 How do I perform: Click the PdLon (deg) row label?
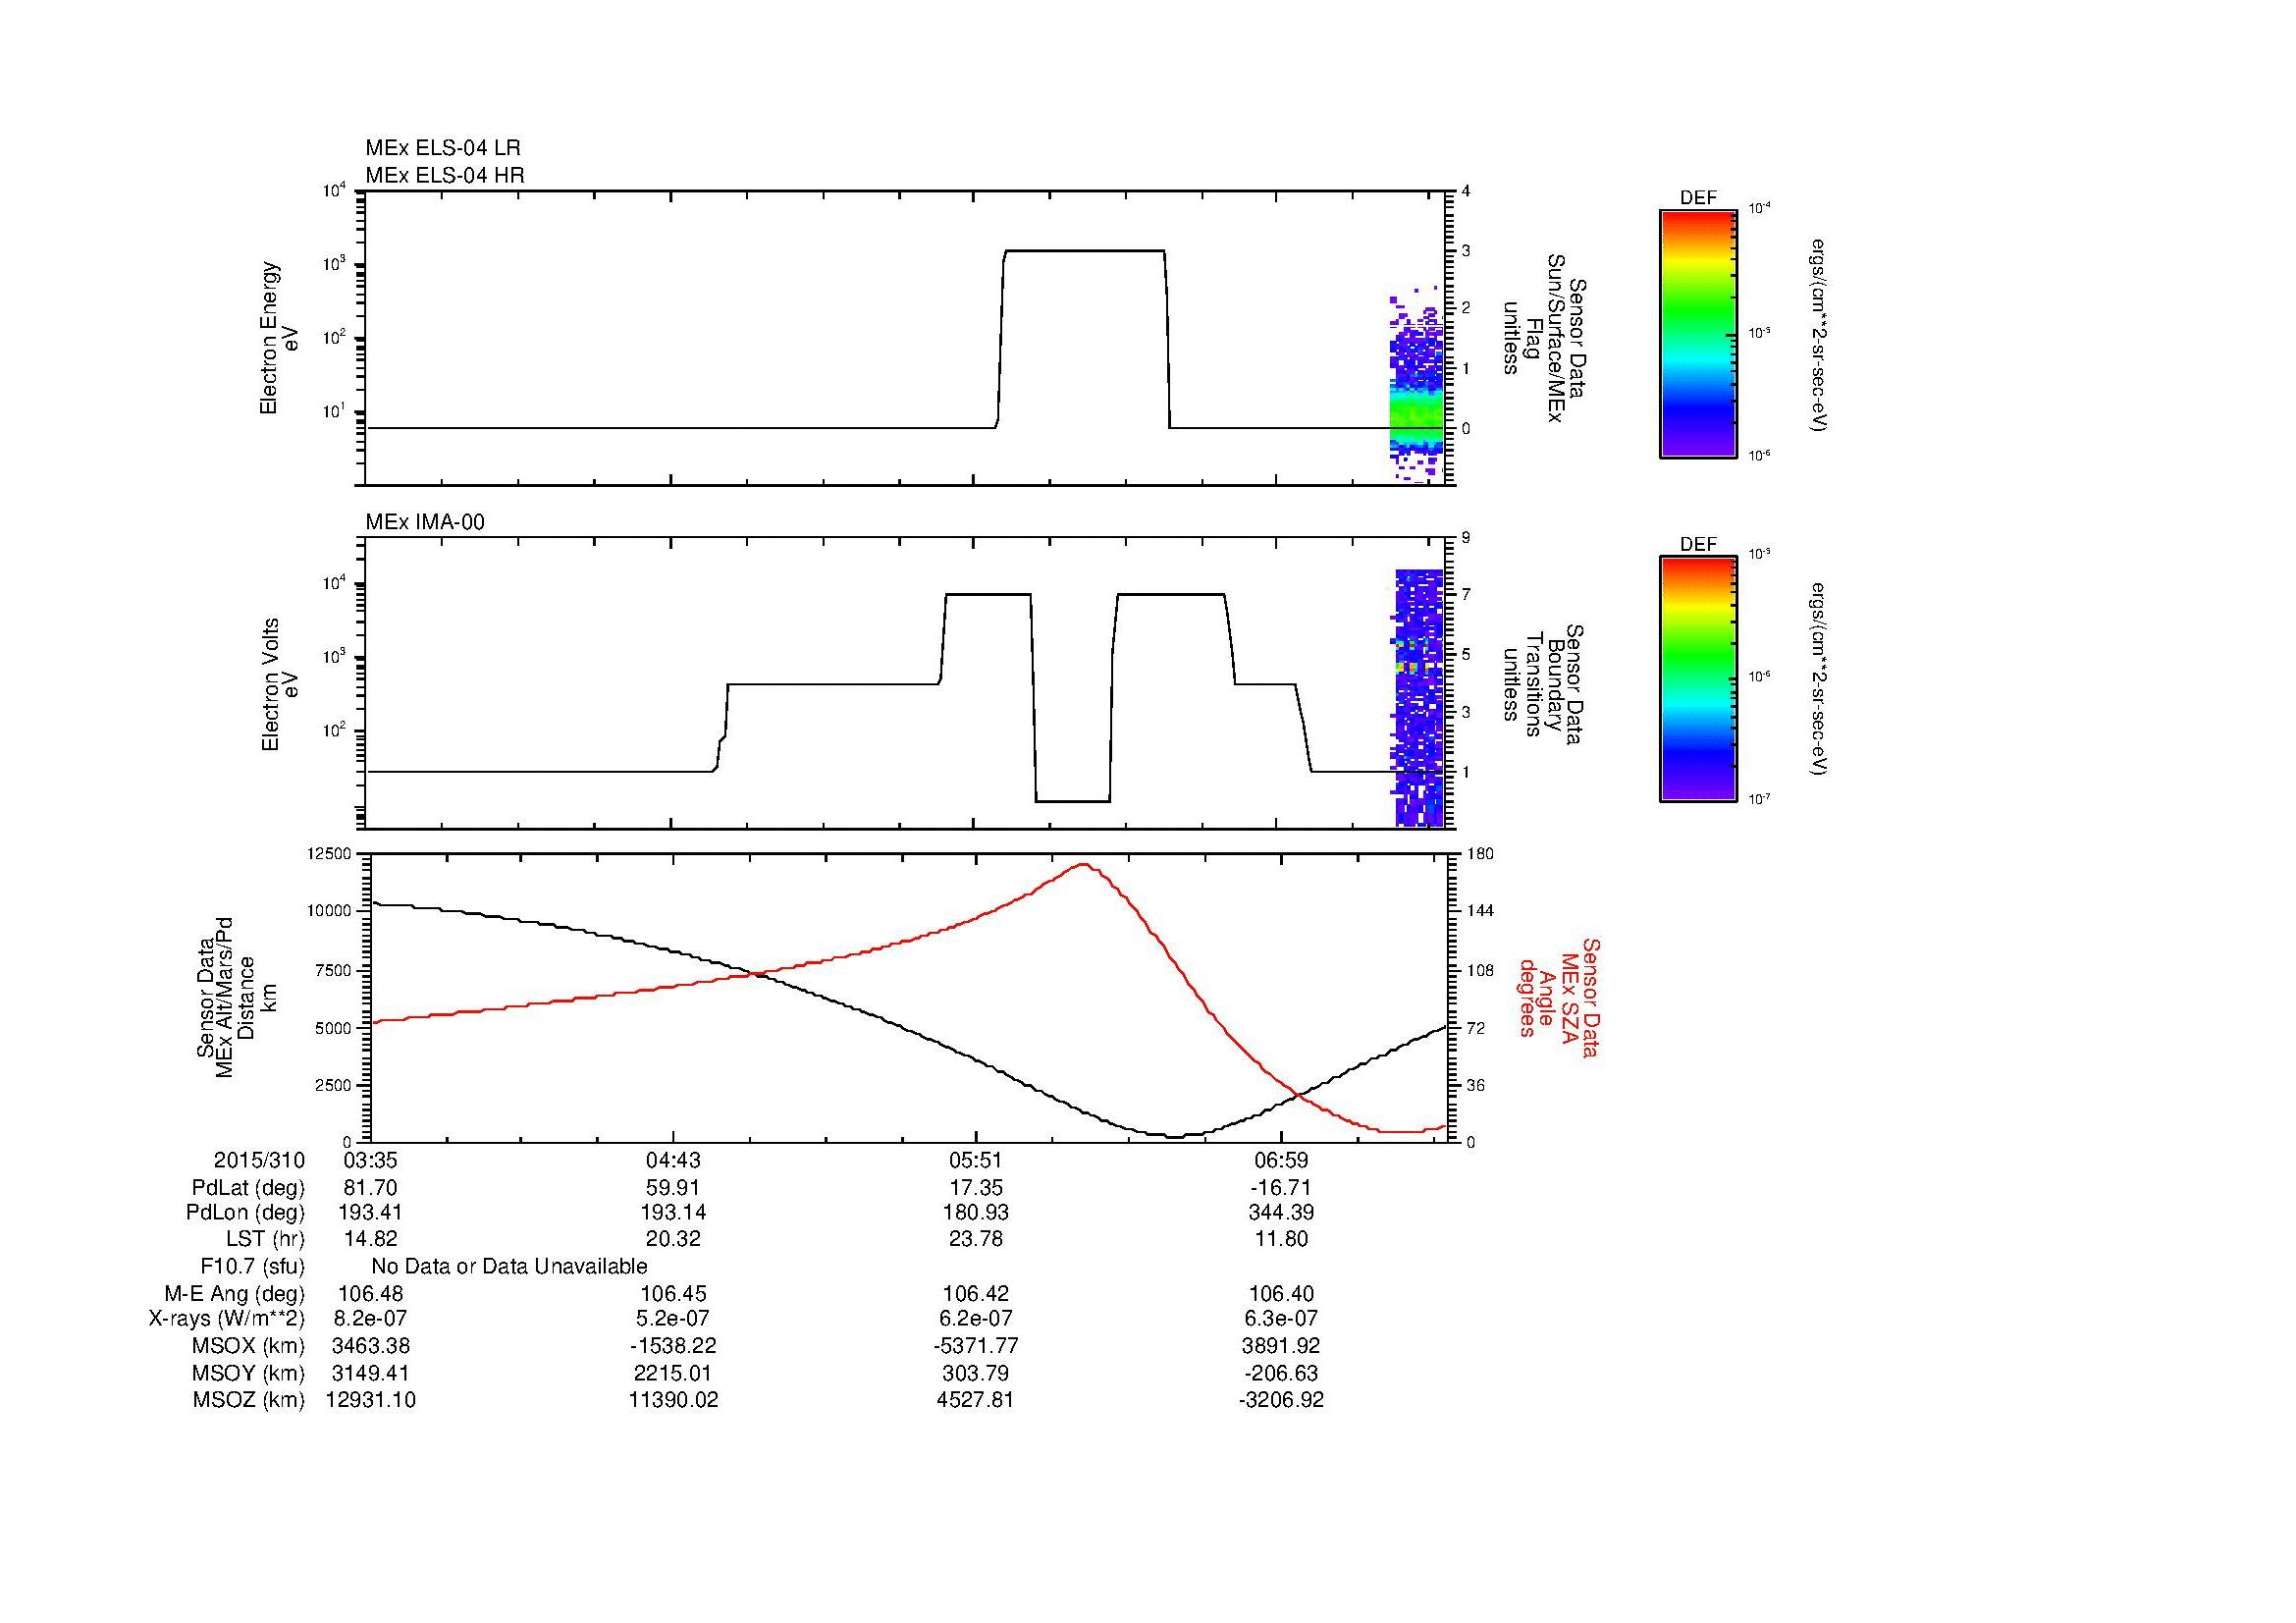245,1213
